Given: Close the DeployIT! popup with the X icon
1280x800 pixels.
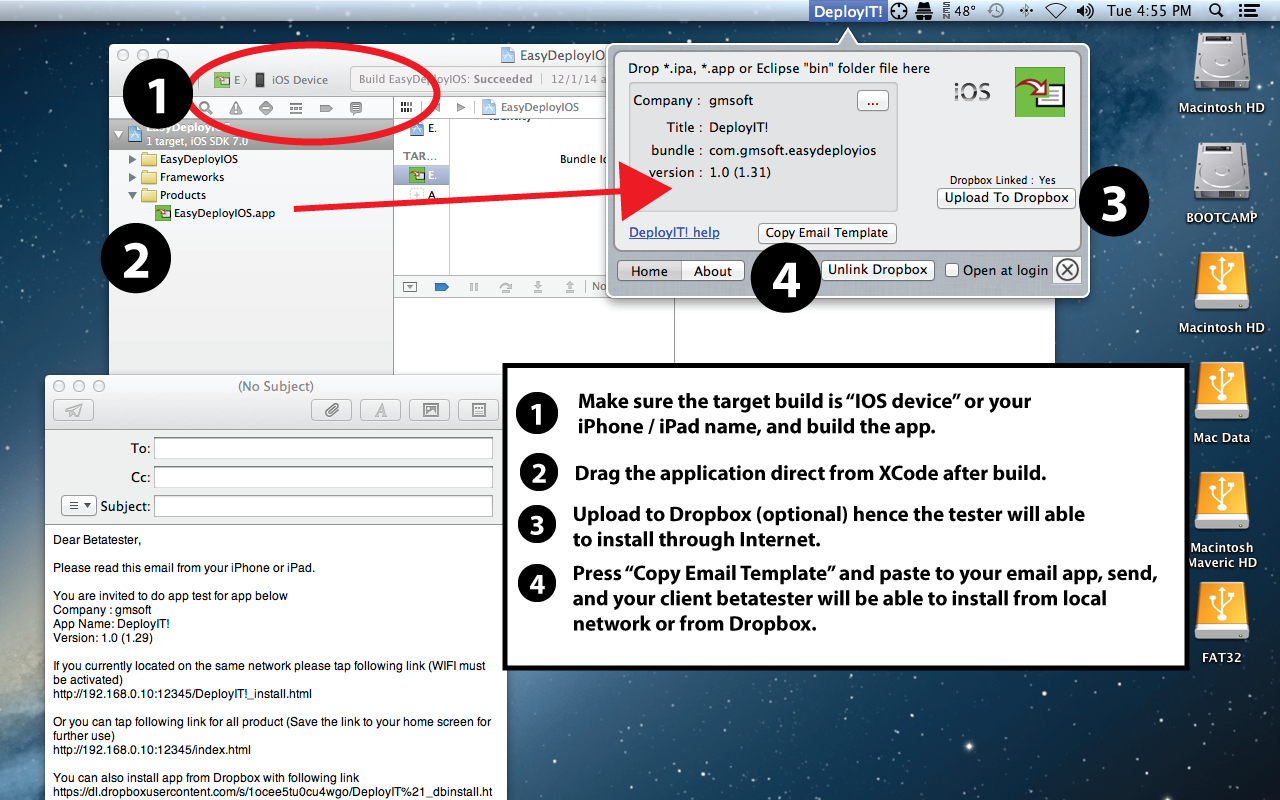Looking at the screenshot, I should [x=1068, y=270].
